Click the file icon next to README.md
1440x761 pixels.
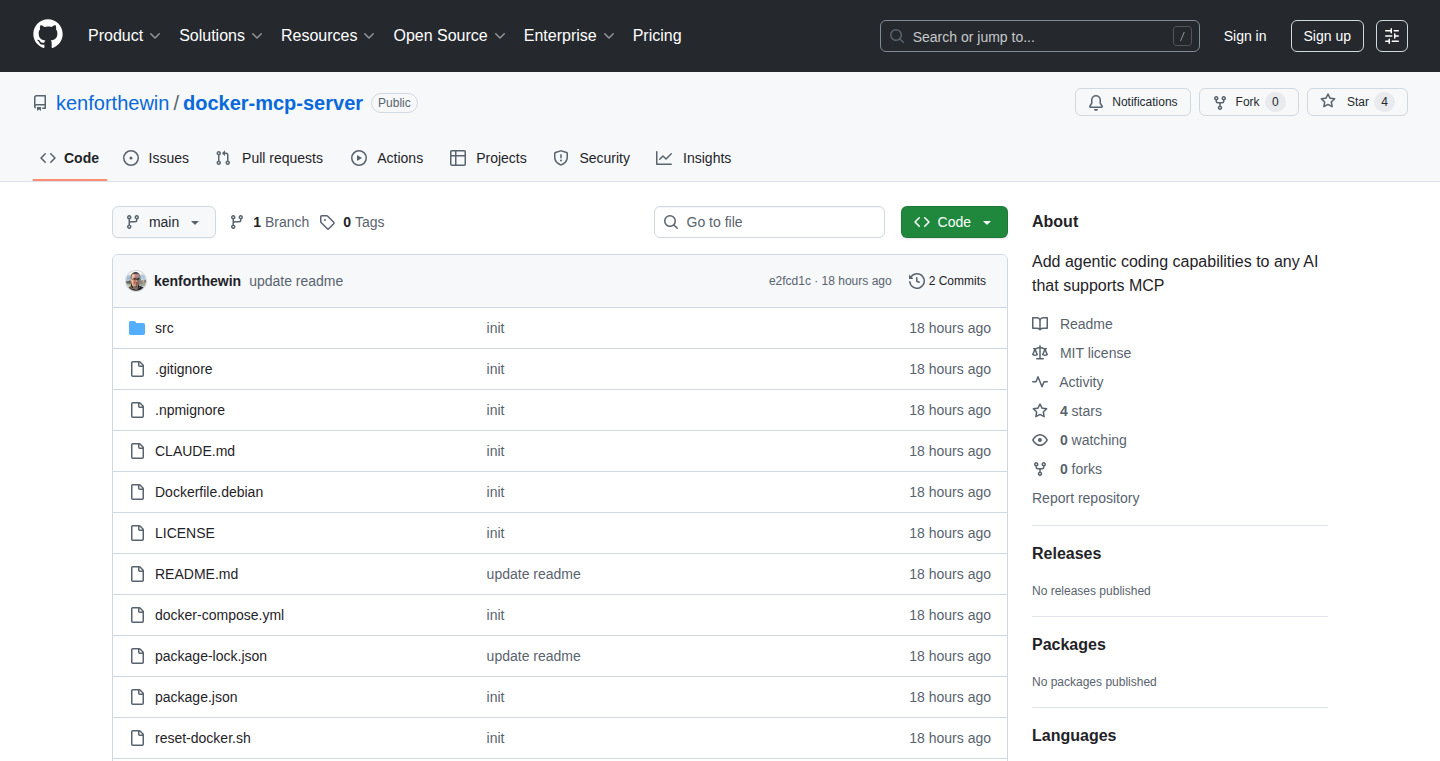pos(137,574)
